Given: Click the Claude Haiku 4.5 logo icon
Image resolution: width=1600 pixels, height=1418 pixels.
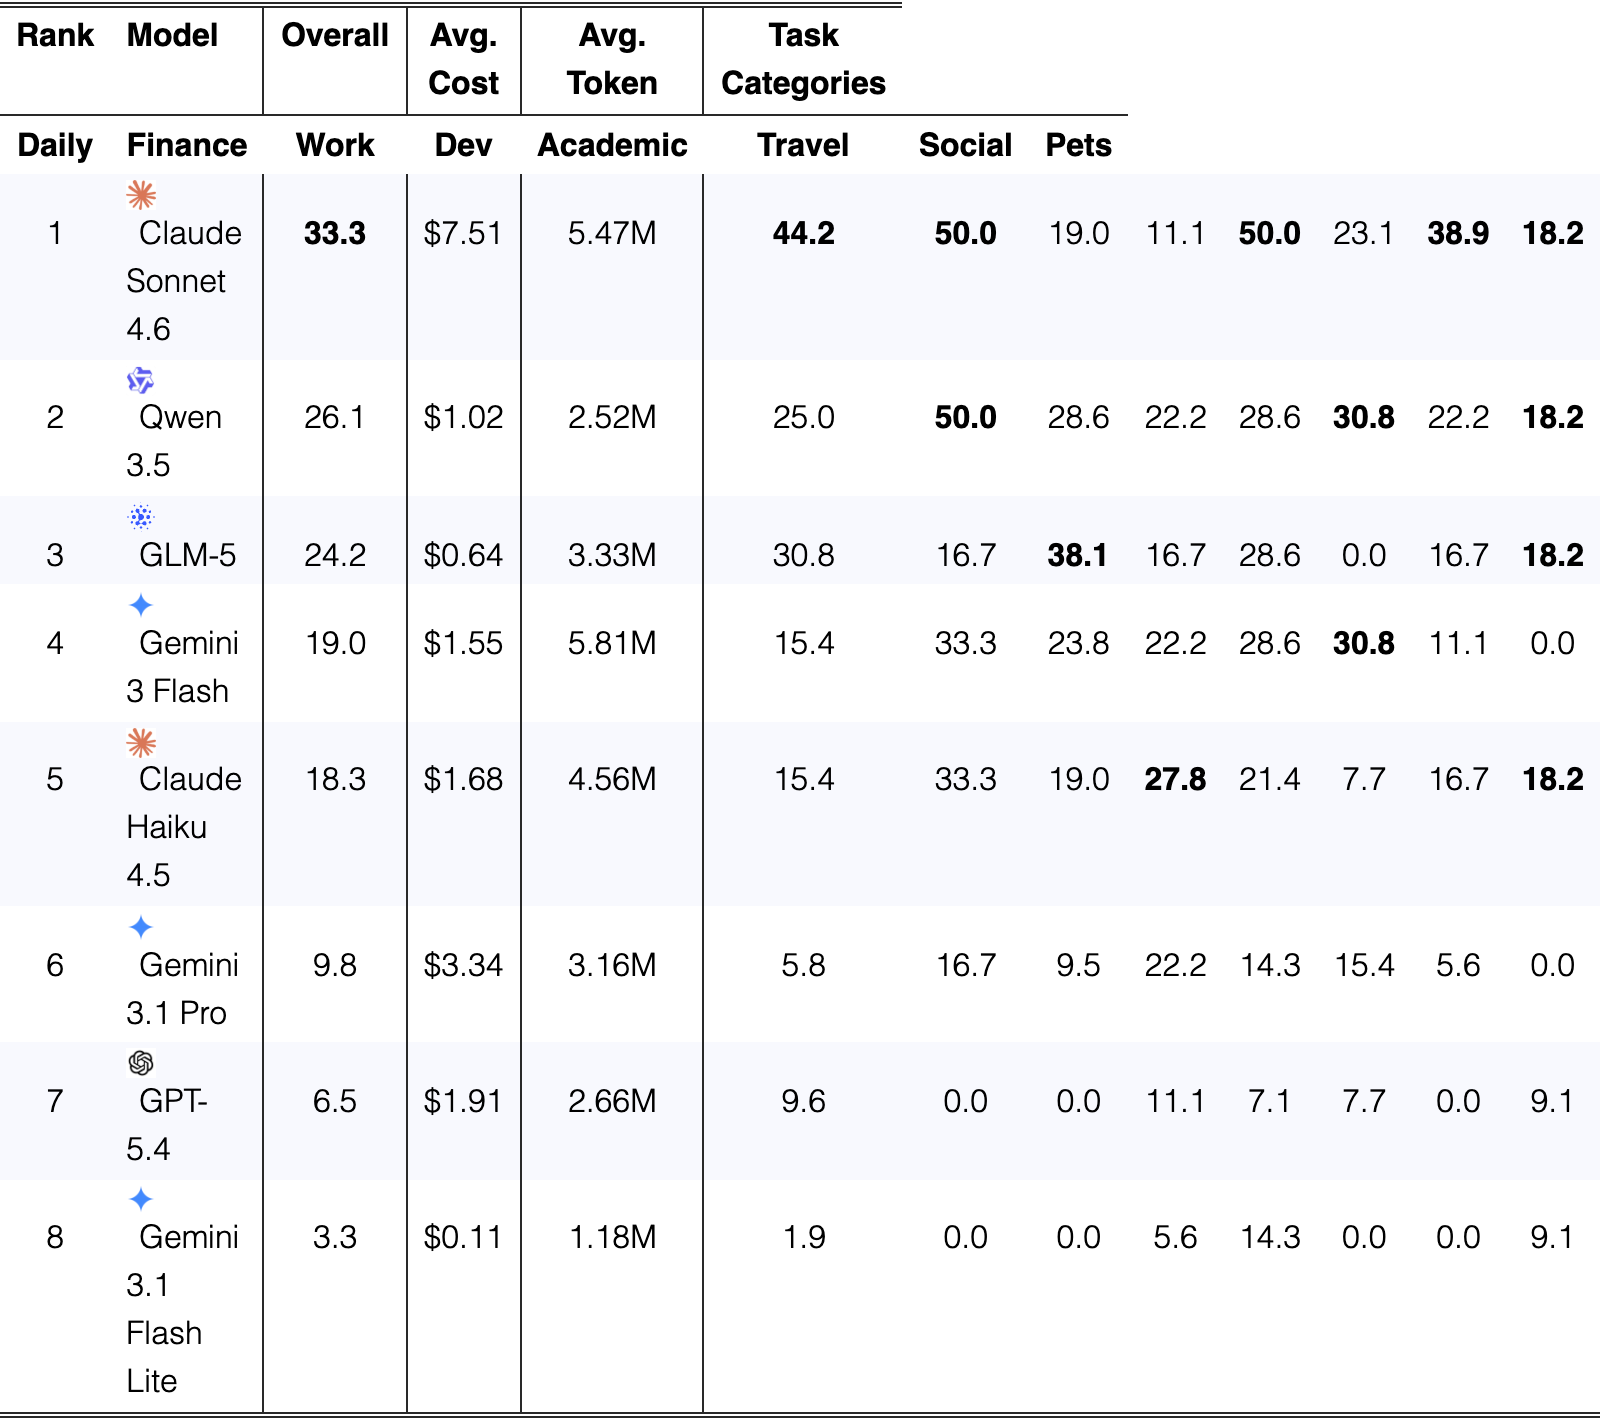Looking at the screenshot, I should point(141,742).
